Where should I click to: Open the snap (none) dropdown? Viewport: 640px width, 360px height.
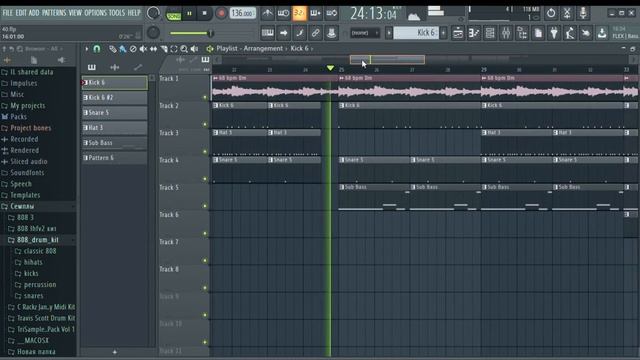coord(365,33)
